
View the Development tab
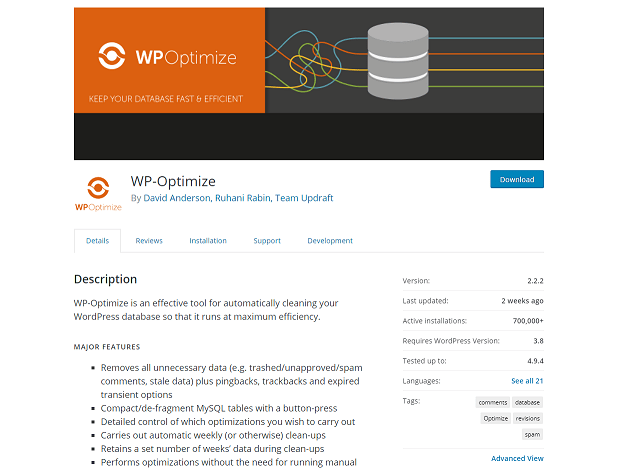[330, 241]
